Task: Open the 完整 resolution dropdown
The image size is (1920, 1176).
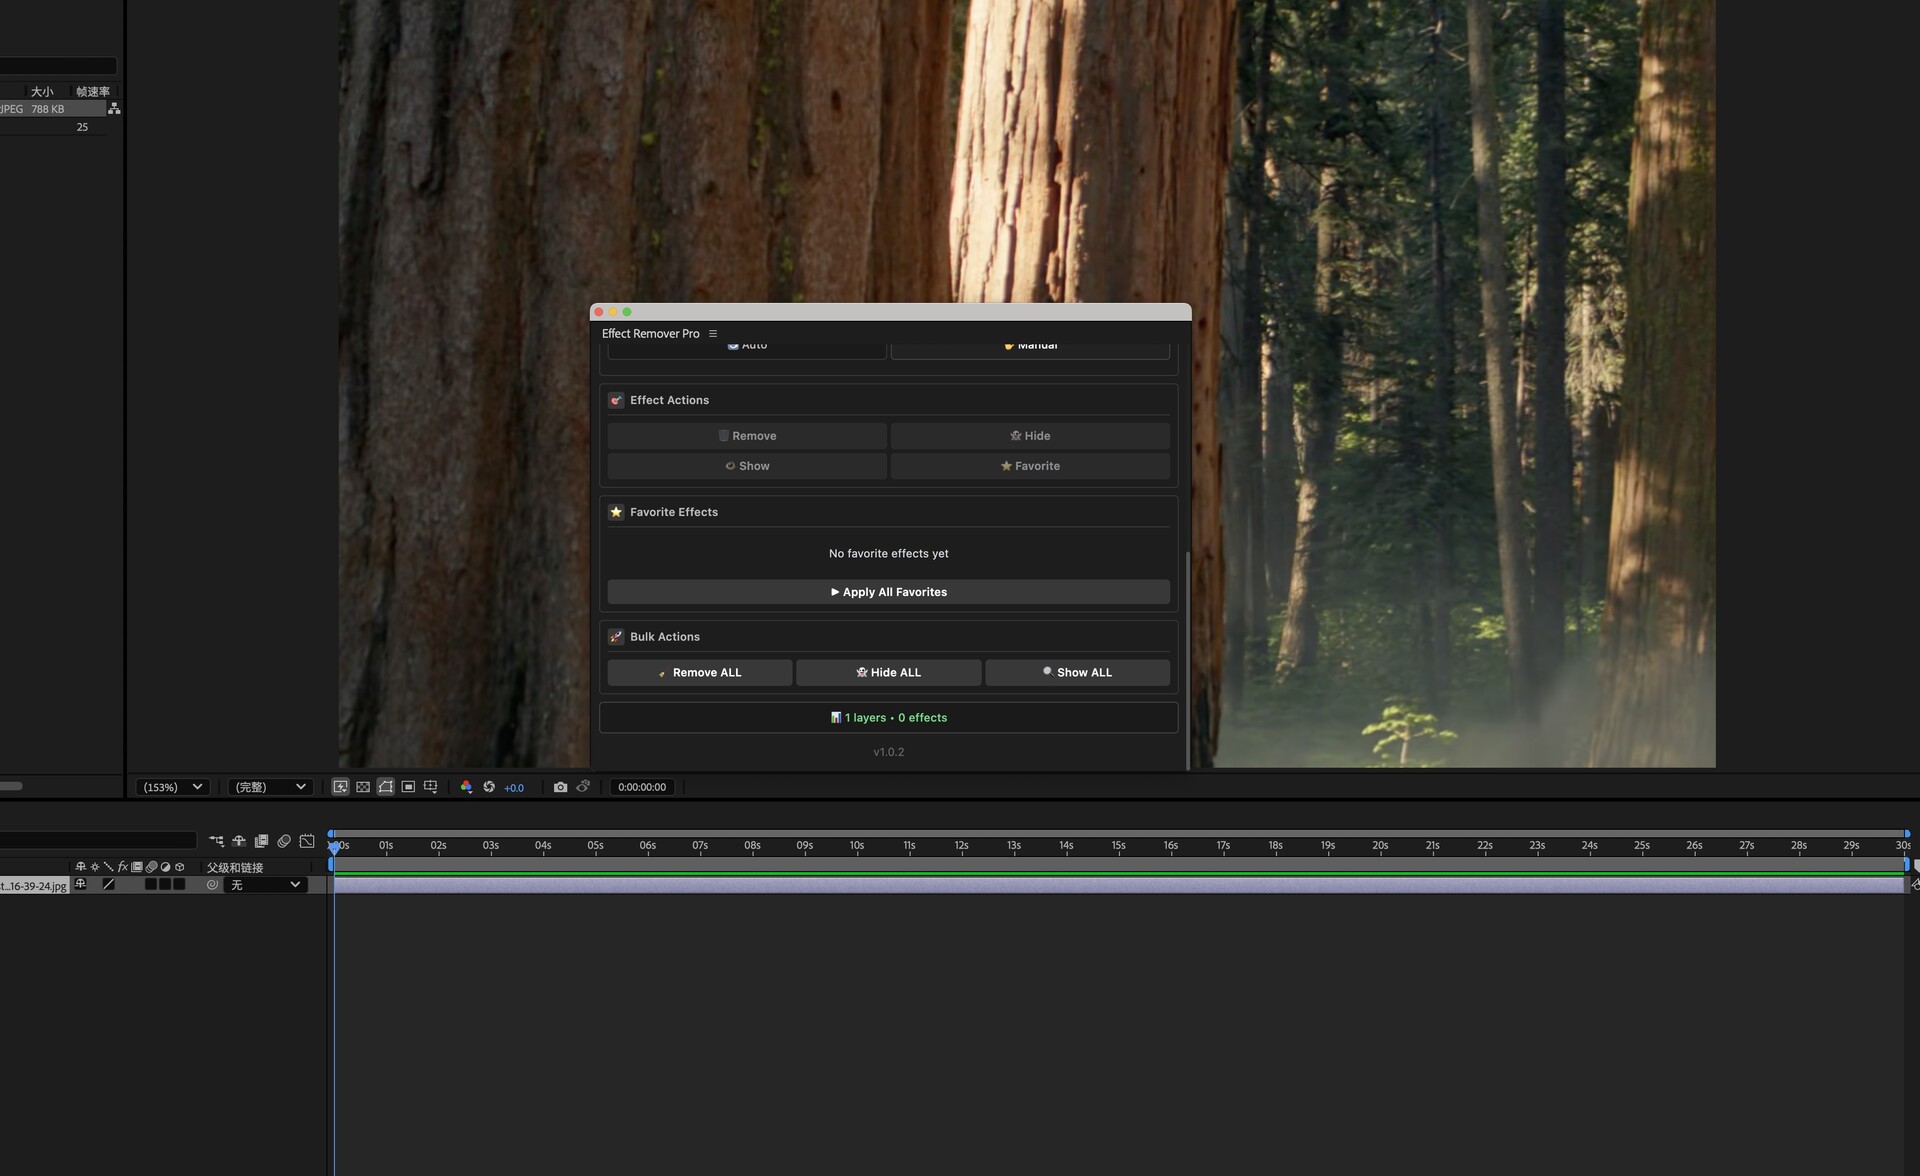Action: 270,787
